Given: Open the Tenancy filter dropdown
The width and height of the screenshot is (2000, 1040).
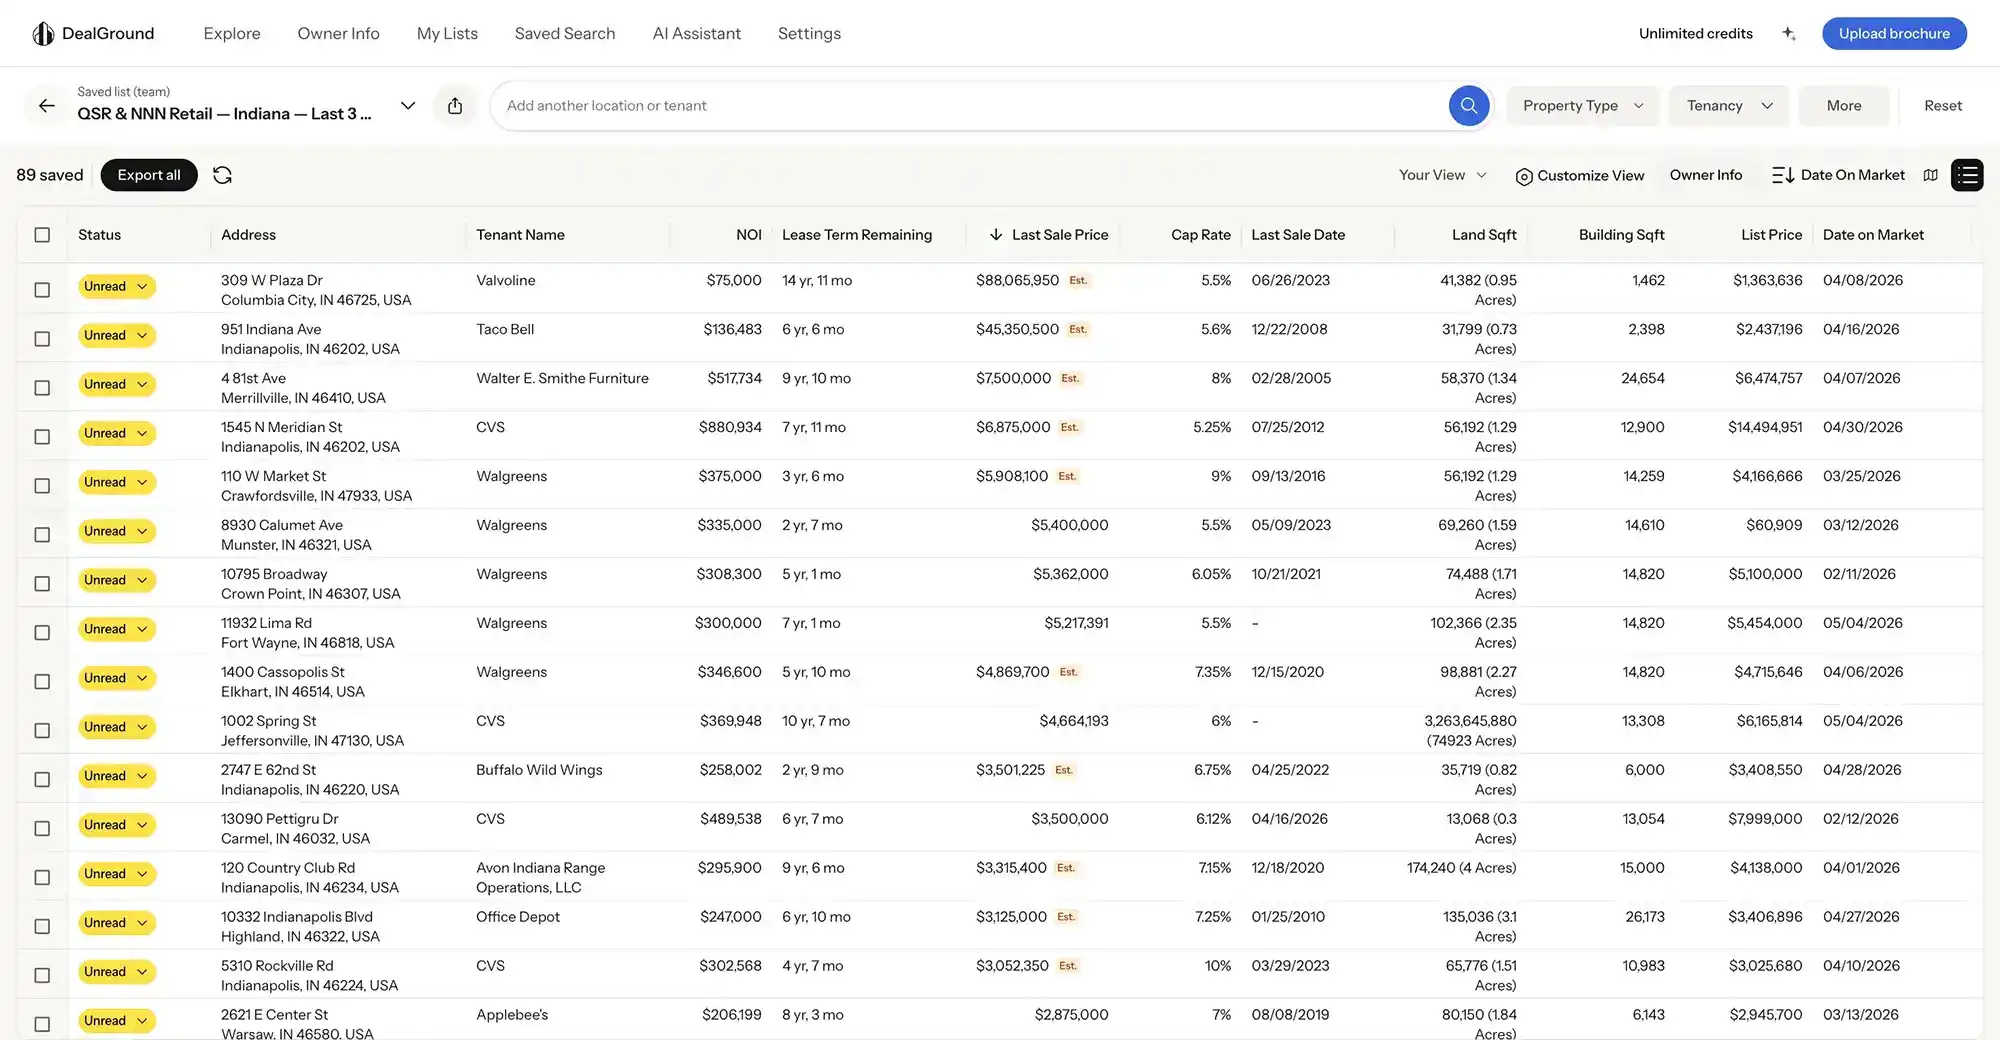Looking at the screenshot, I should click(x=1728, y=106).
